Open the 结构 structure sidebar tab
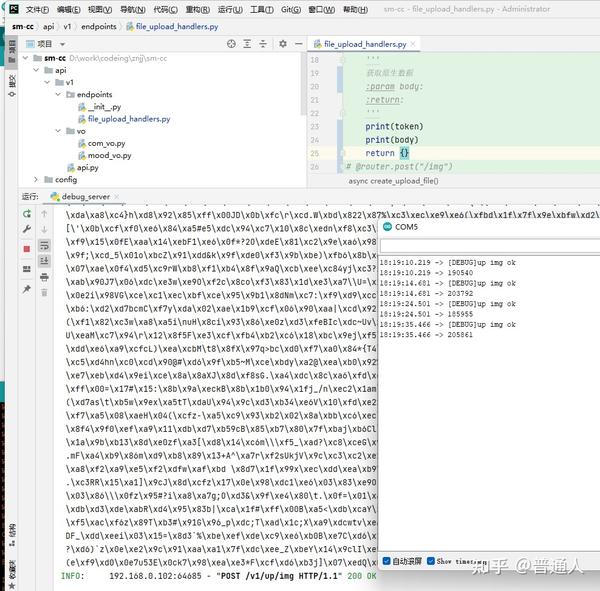This screenshot has width=600, height=591. 12,535
